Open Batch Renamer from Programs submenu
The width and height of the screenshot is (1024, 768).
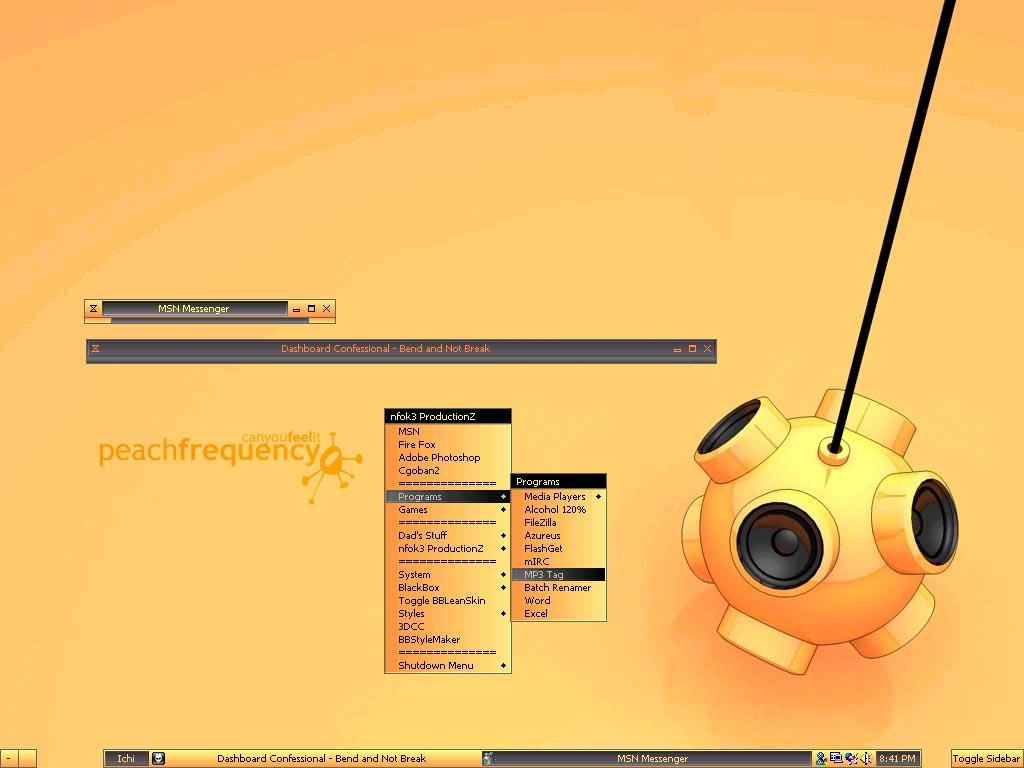pyautogui.click(x=558, y=588)
